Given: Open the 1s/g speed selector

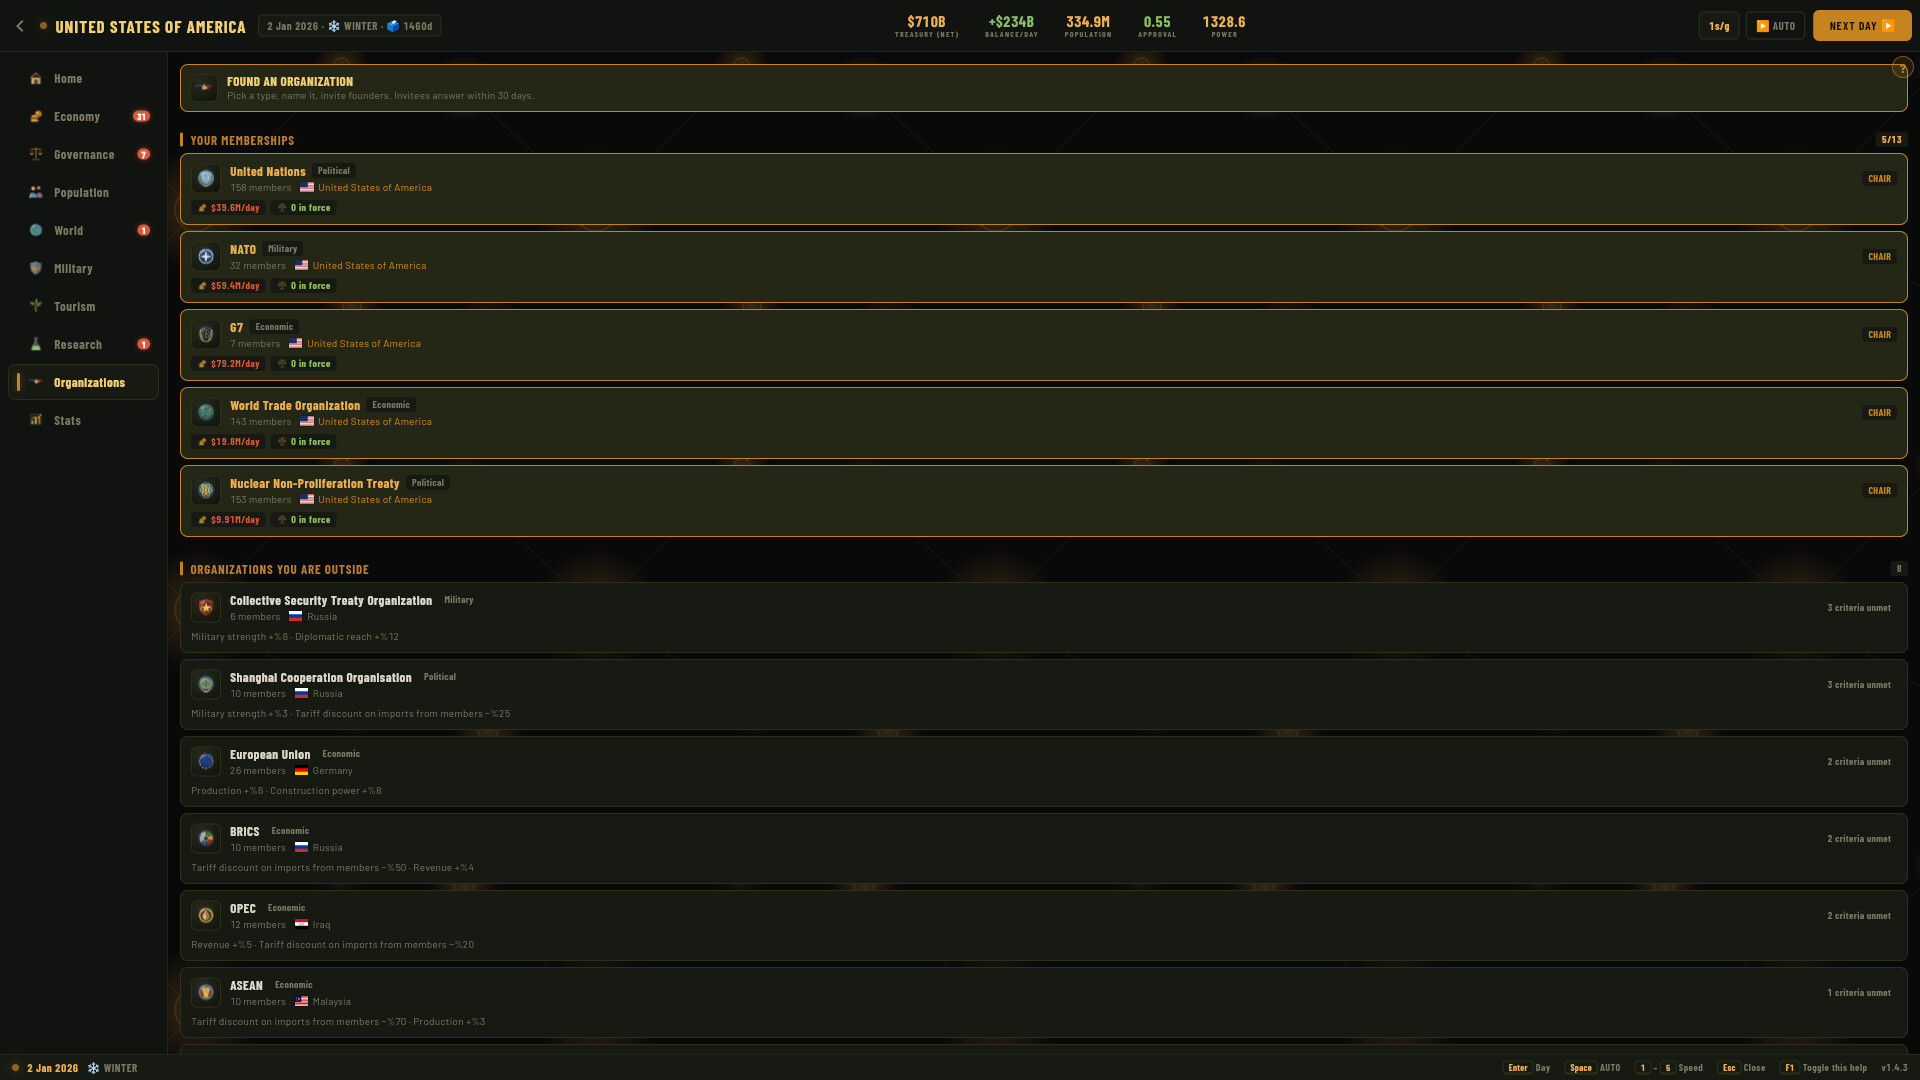Looking at the screenshot, I should [1719, 26].
